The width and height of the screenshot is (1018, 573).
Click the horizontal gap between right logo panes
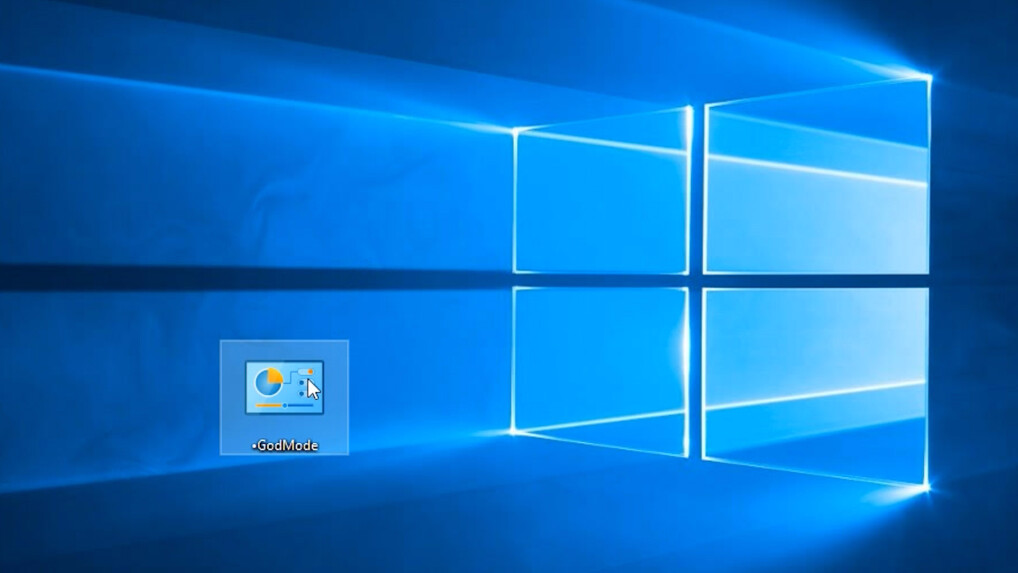tap(815, 281)
